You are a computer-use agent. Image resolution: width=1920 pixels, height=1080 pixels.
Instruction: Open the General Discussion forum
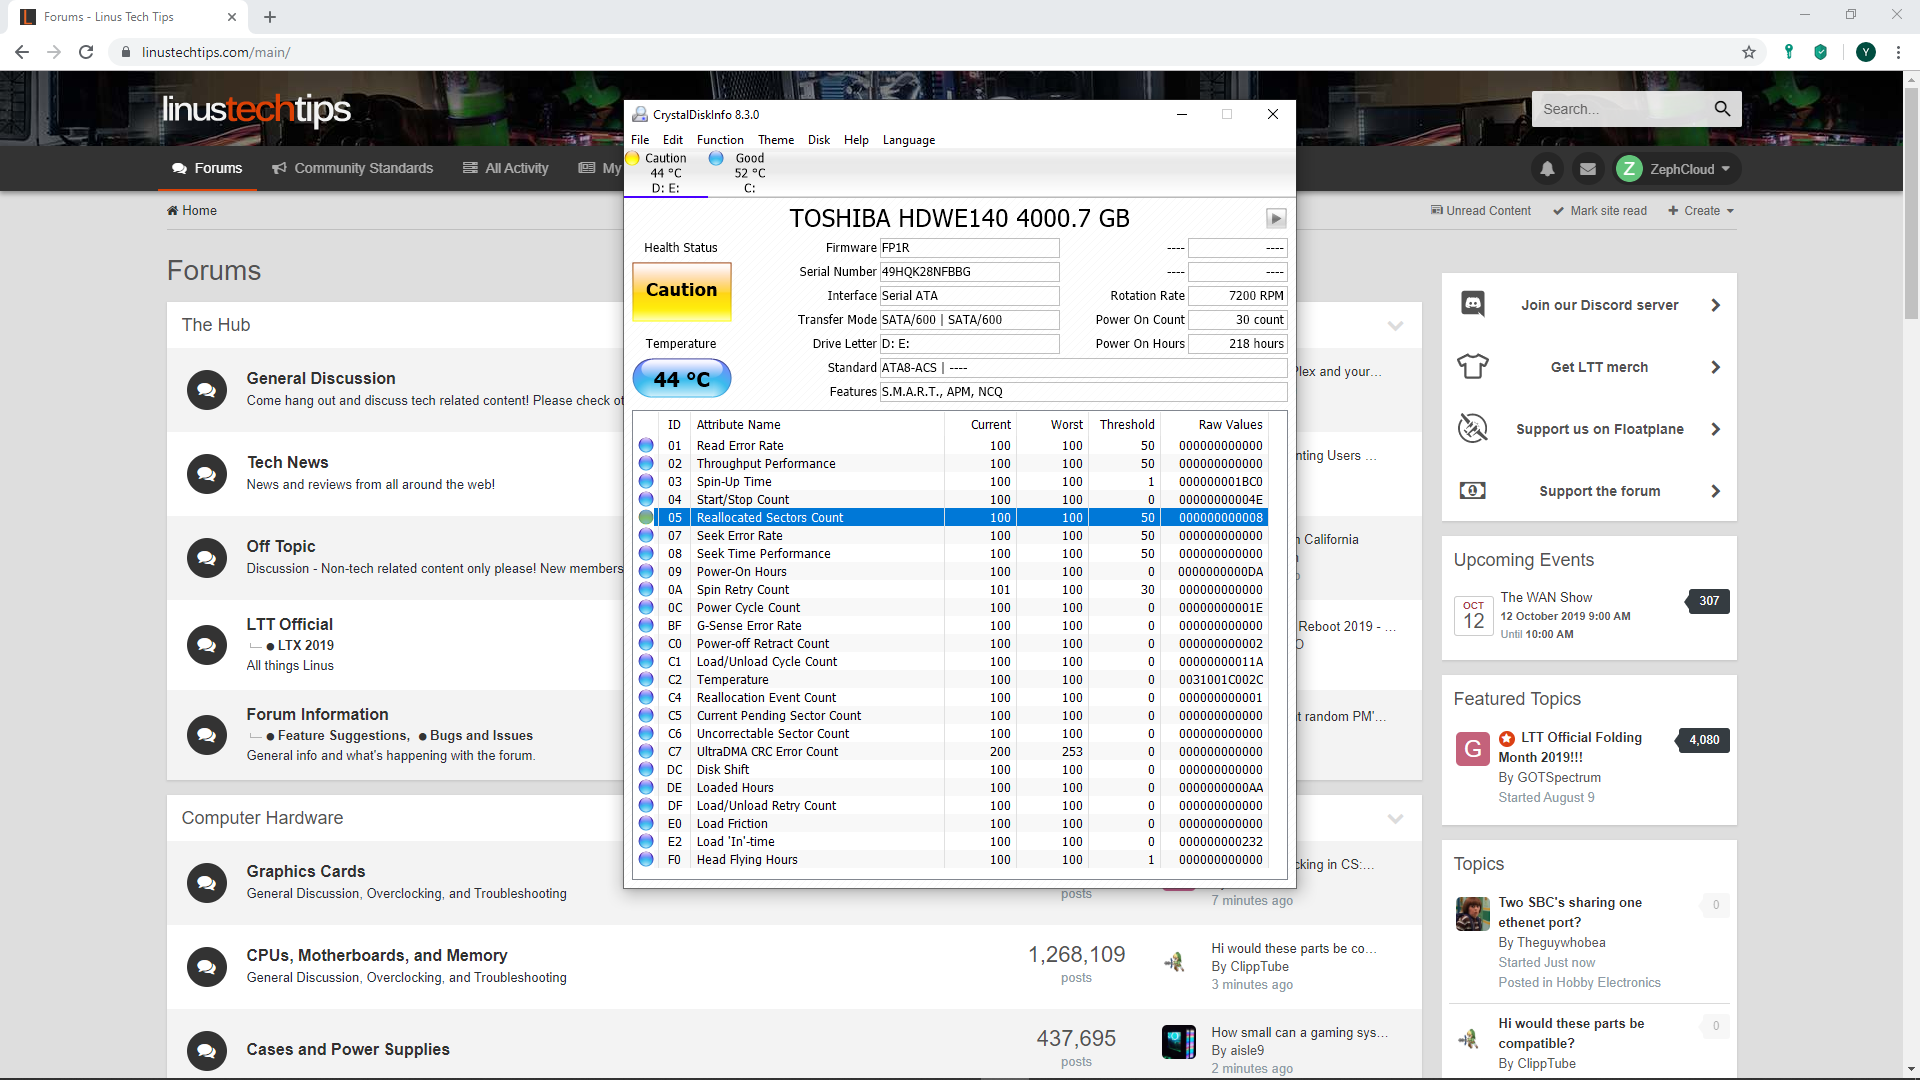point(321,378)
